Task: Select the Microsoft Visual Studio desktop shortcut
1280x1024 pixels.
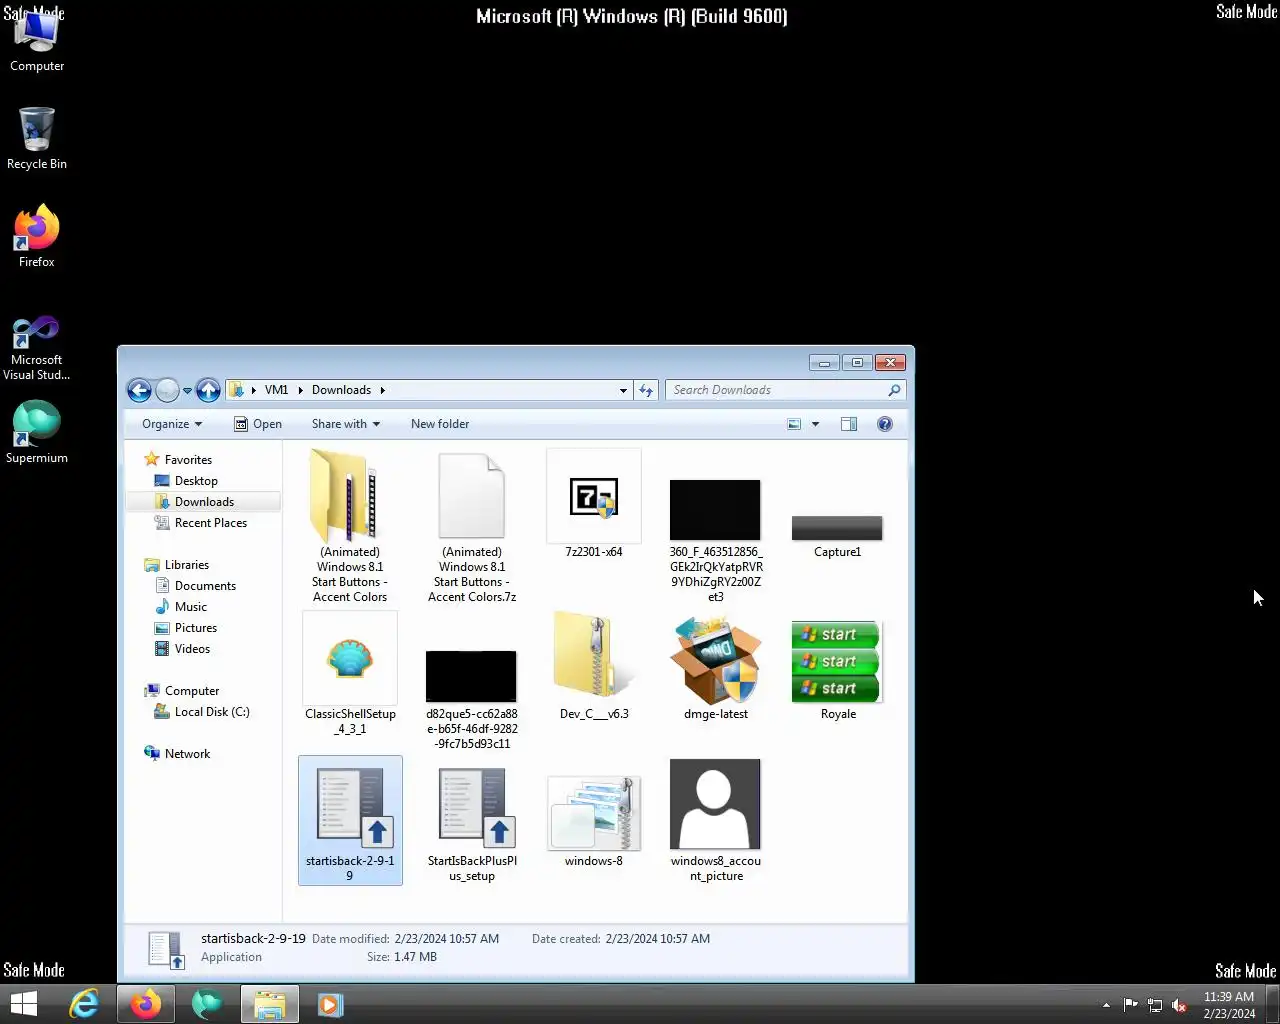Action: pos(37,347)
